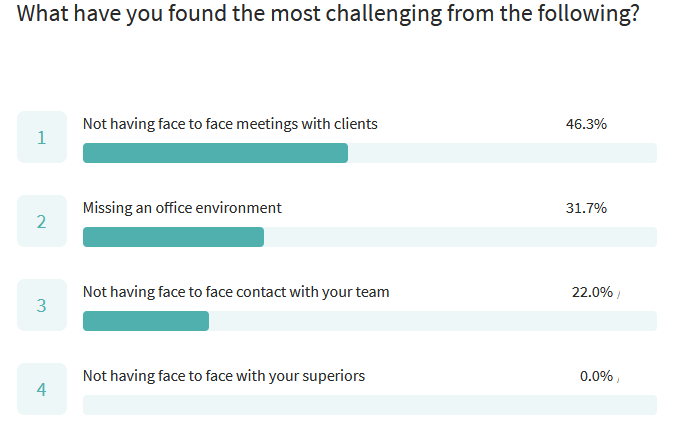Click the 46.3% percentage value
This screenshot has width=682, height=443.
(586, 124)
